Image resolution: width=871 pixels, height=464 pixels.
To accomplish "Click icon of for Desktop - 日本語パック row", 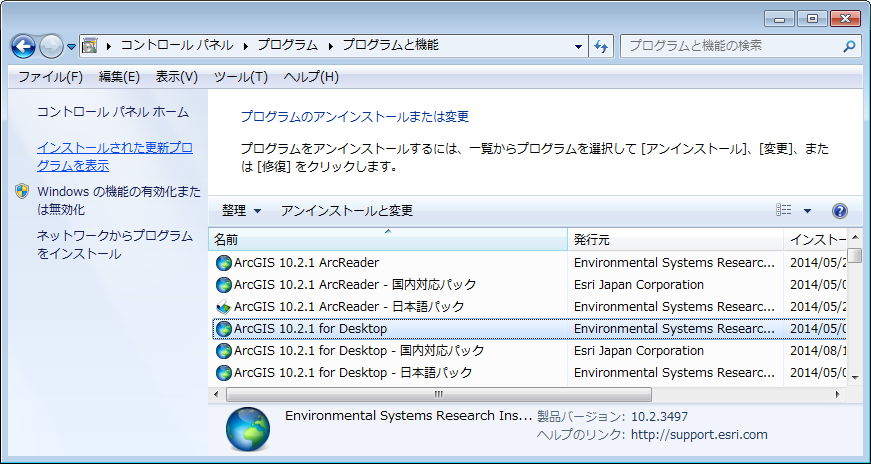I will [x=223, y=373].
